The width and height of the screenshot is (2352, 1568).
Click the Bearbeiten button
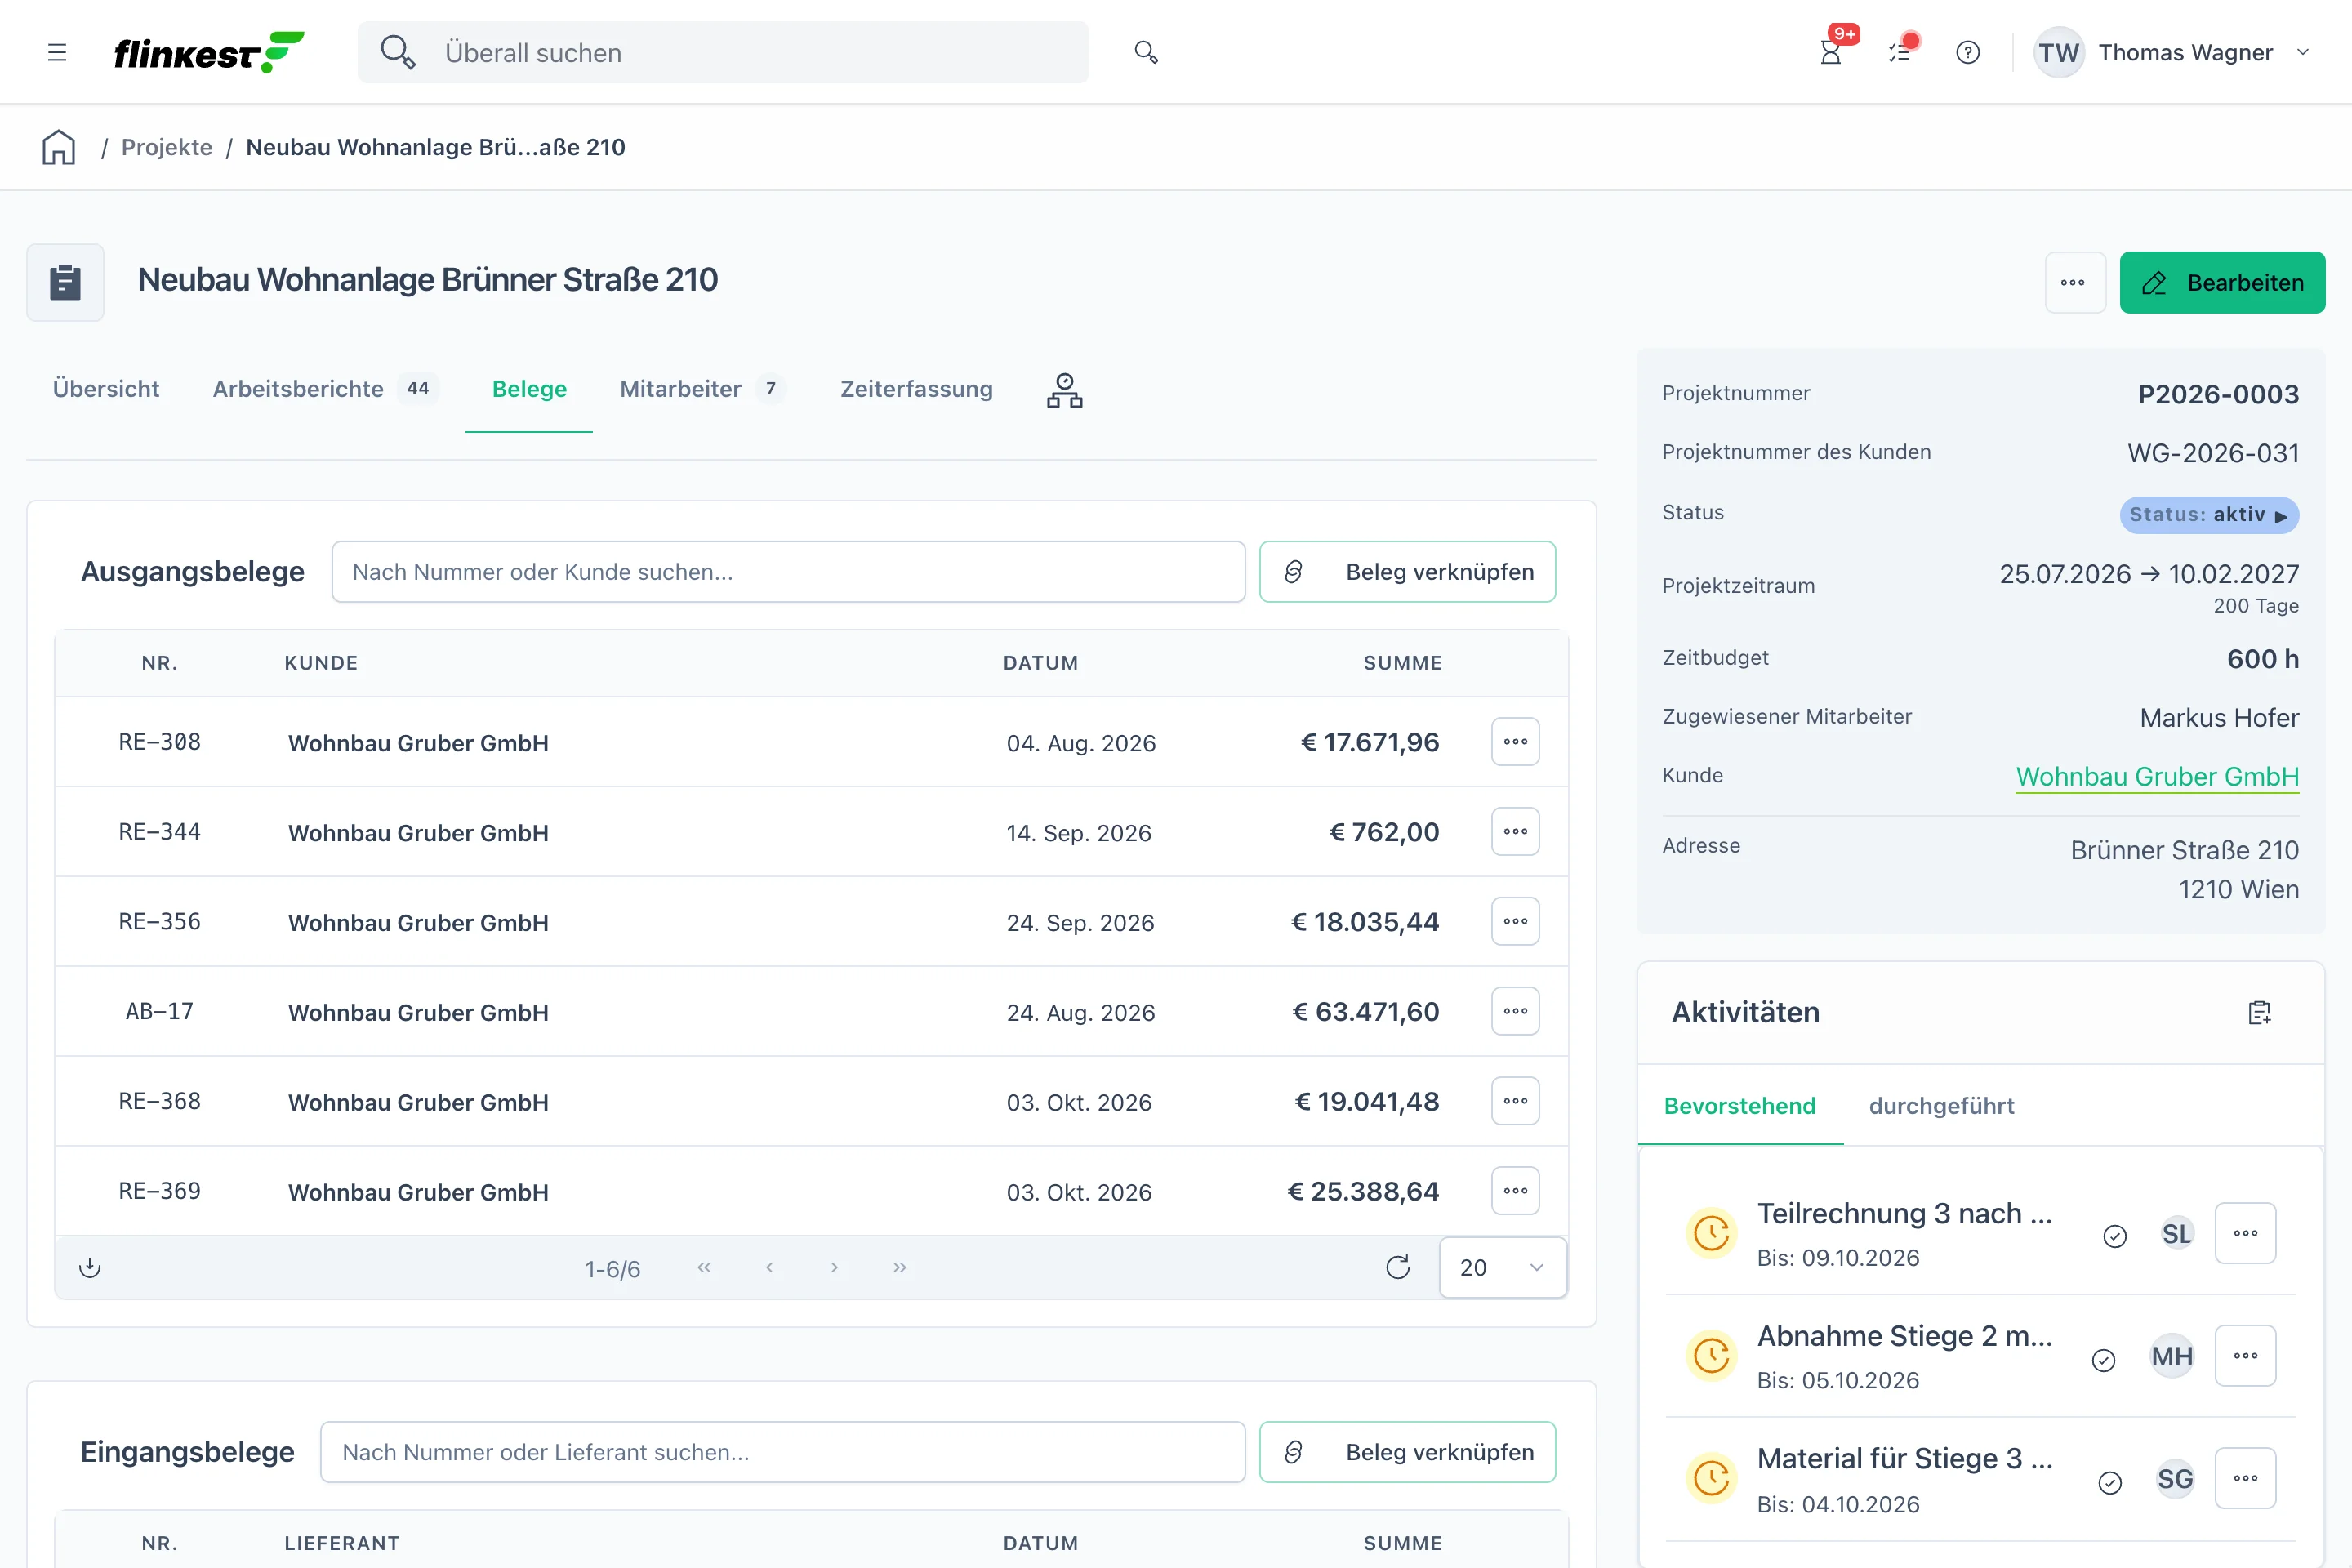click(2222, 282)
